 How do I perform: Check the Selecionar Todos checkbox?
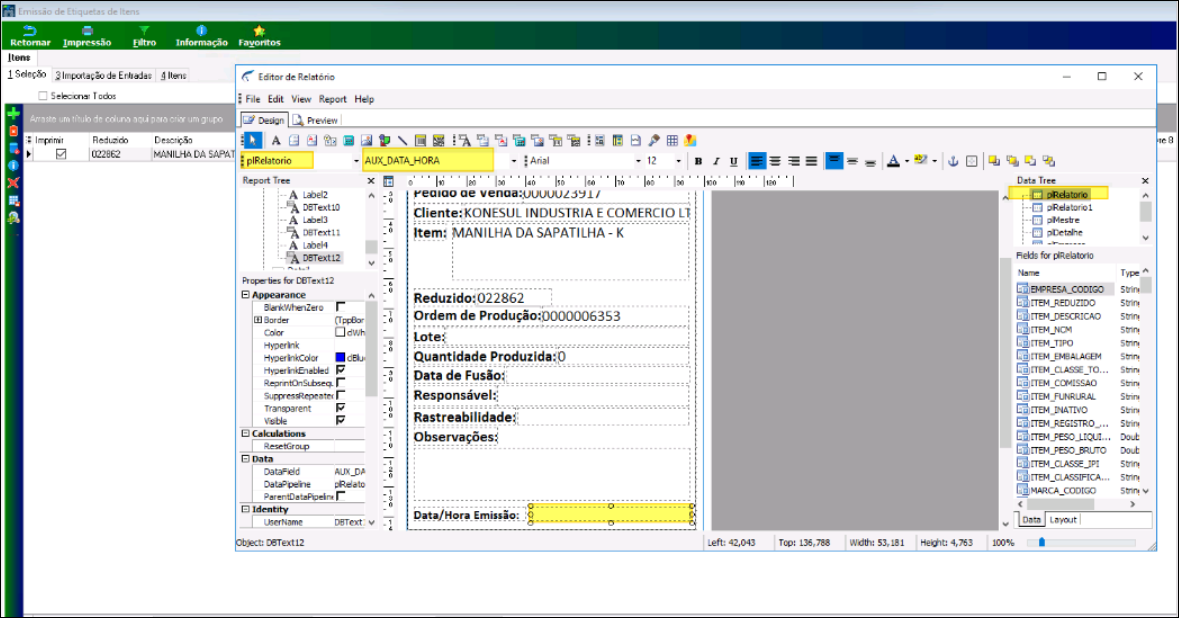click(43, 96)
